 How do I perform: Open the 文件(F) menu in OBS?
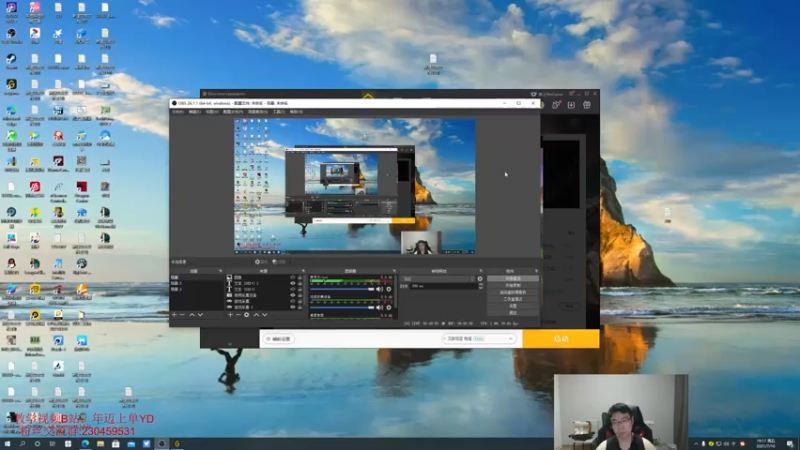coord(178,112)
